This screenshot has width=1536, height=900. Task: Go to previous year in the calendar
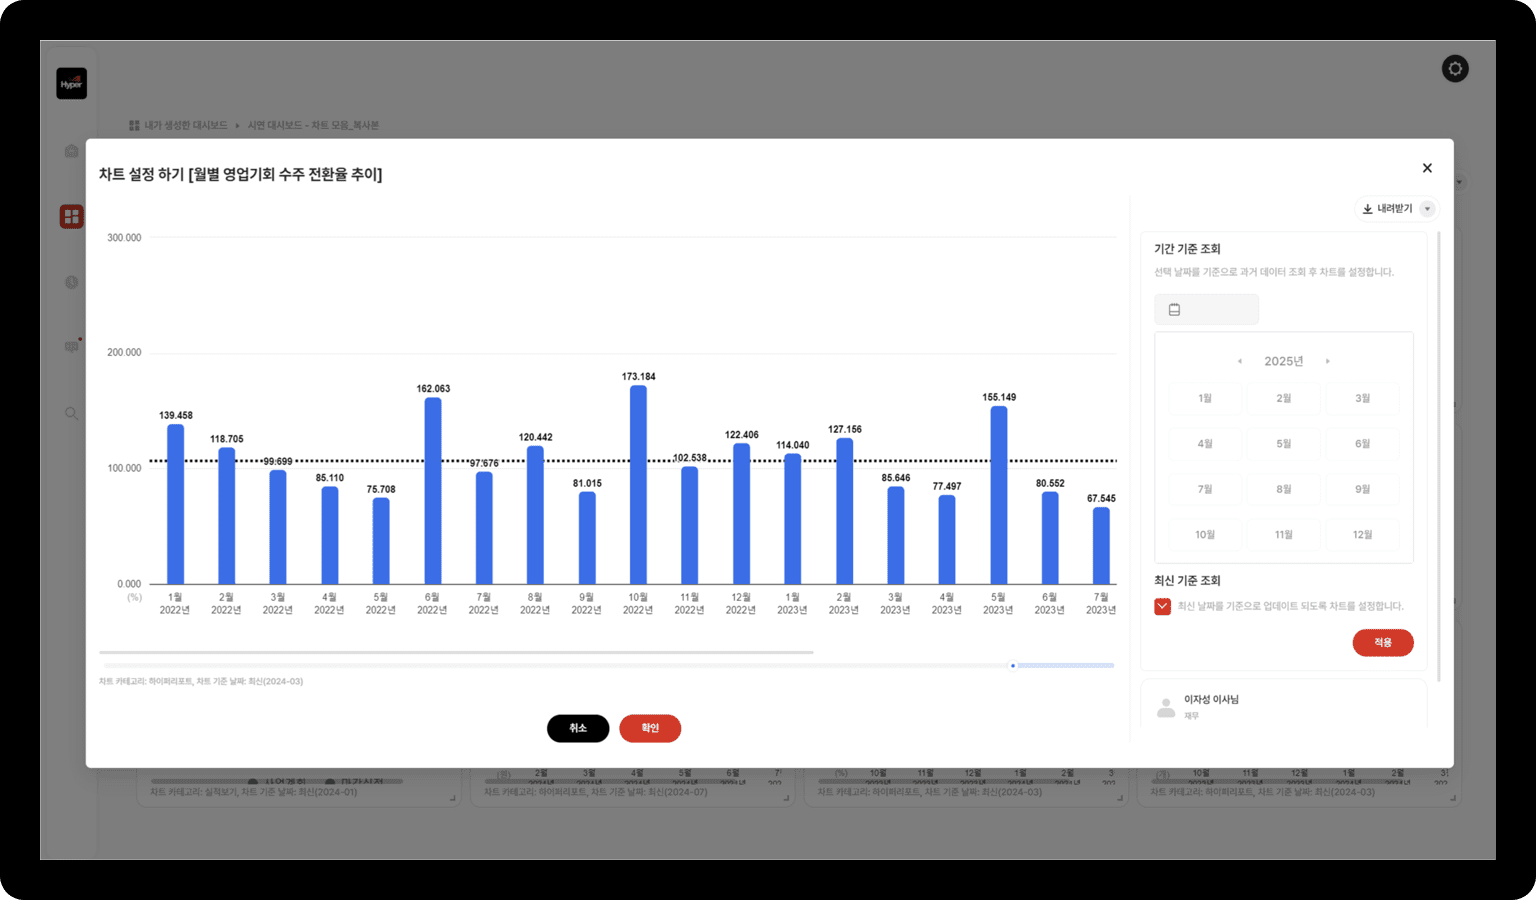(x=1240, y=361)
